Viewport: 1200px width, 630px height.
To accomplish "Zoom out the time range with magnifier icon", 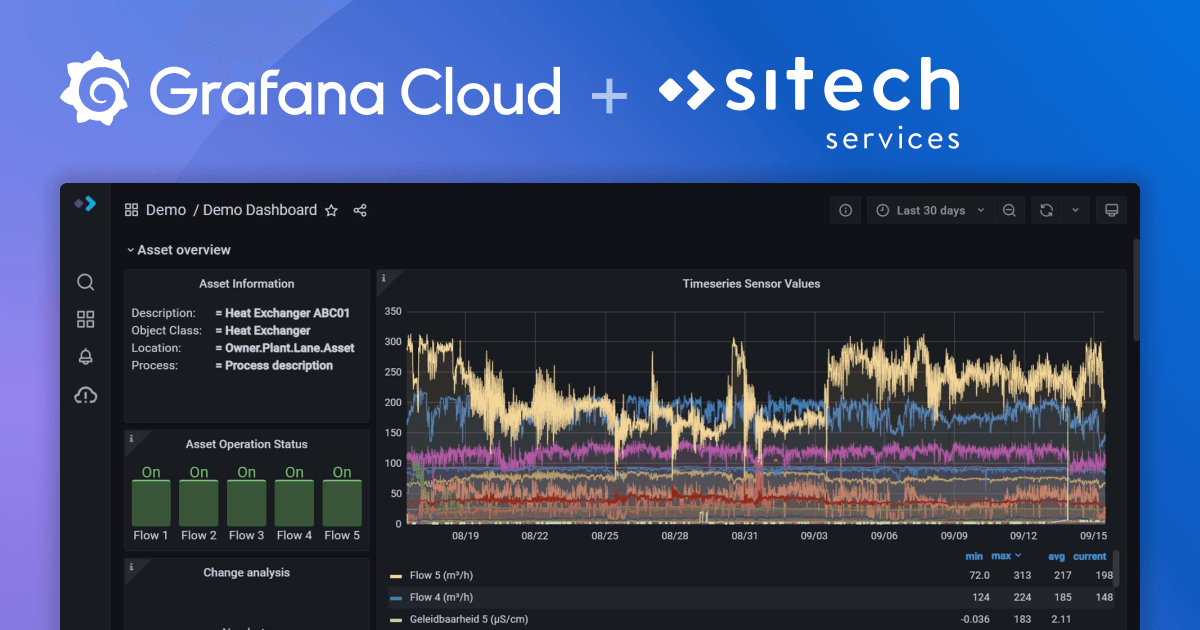I will [1009, 210].
